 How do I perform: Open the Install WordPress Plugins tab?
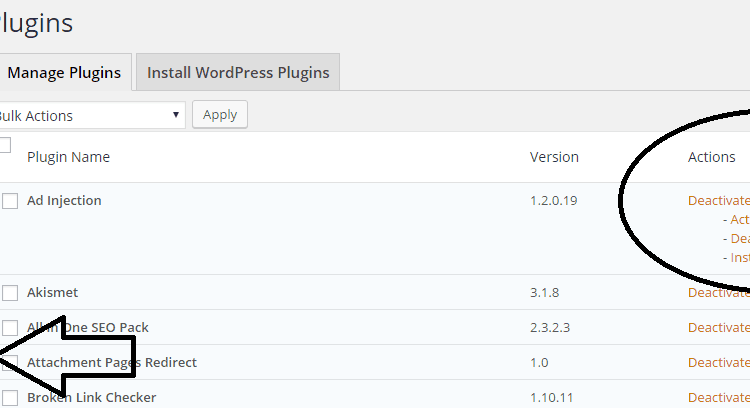pos(238,72)
